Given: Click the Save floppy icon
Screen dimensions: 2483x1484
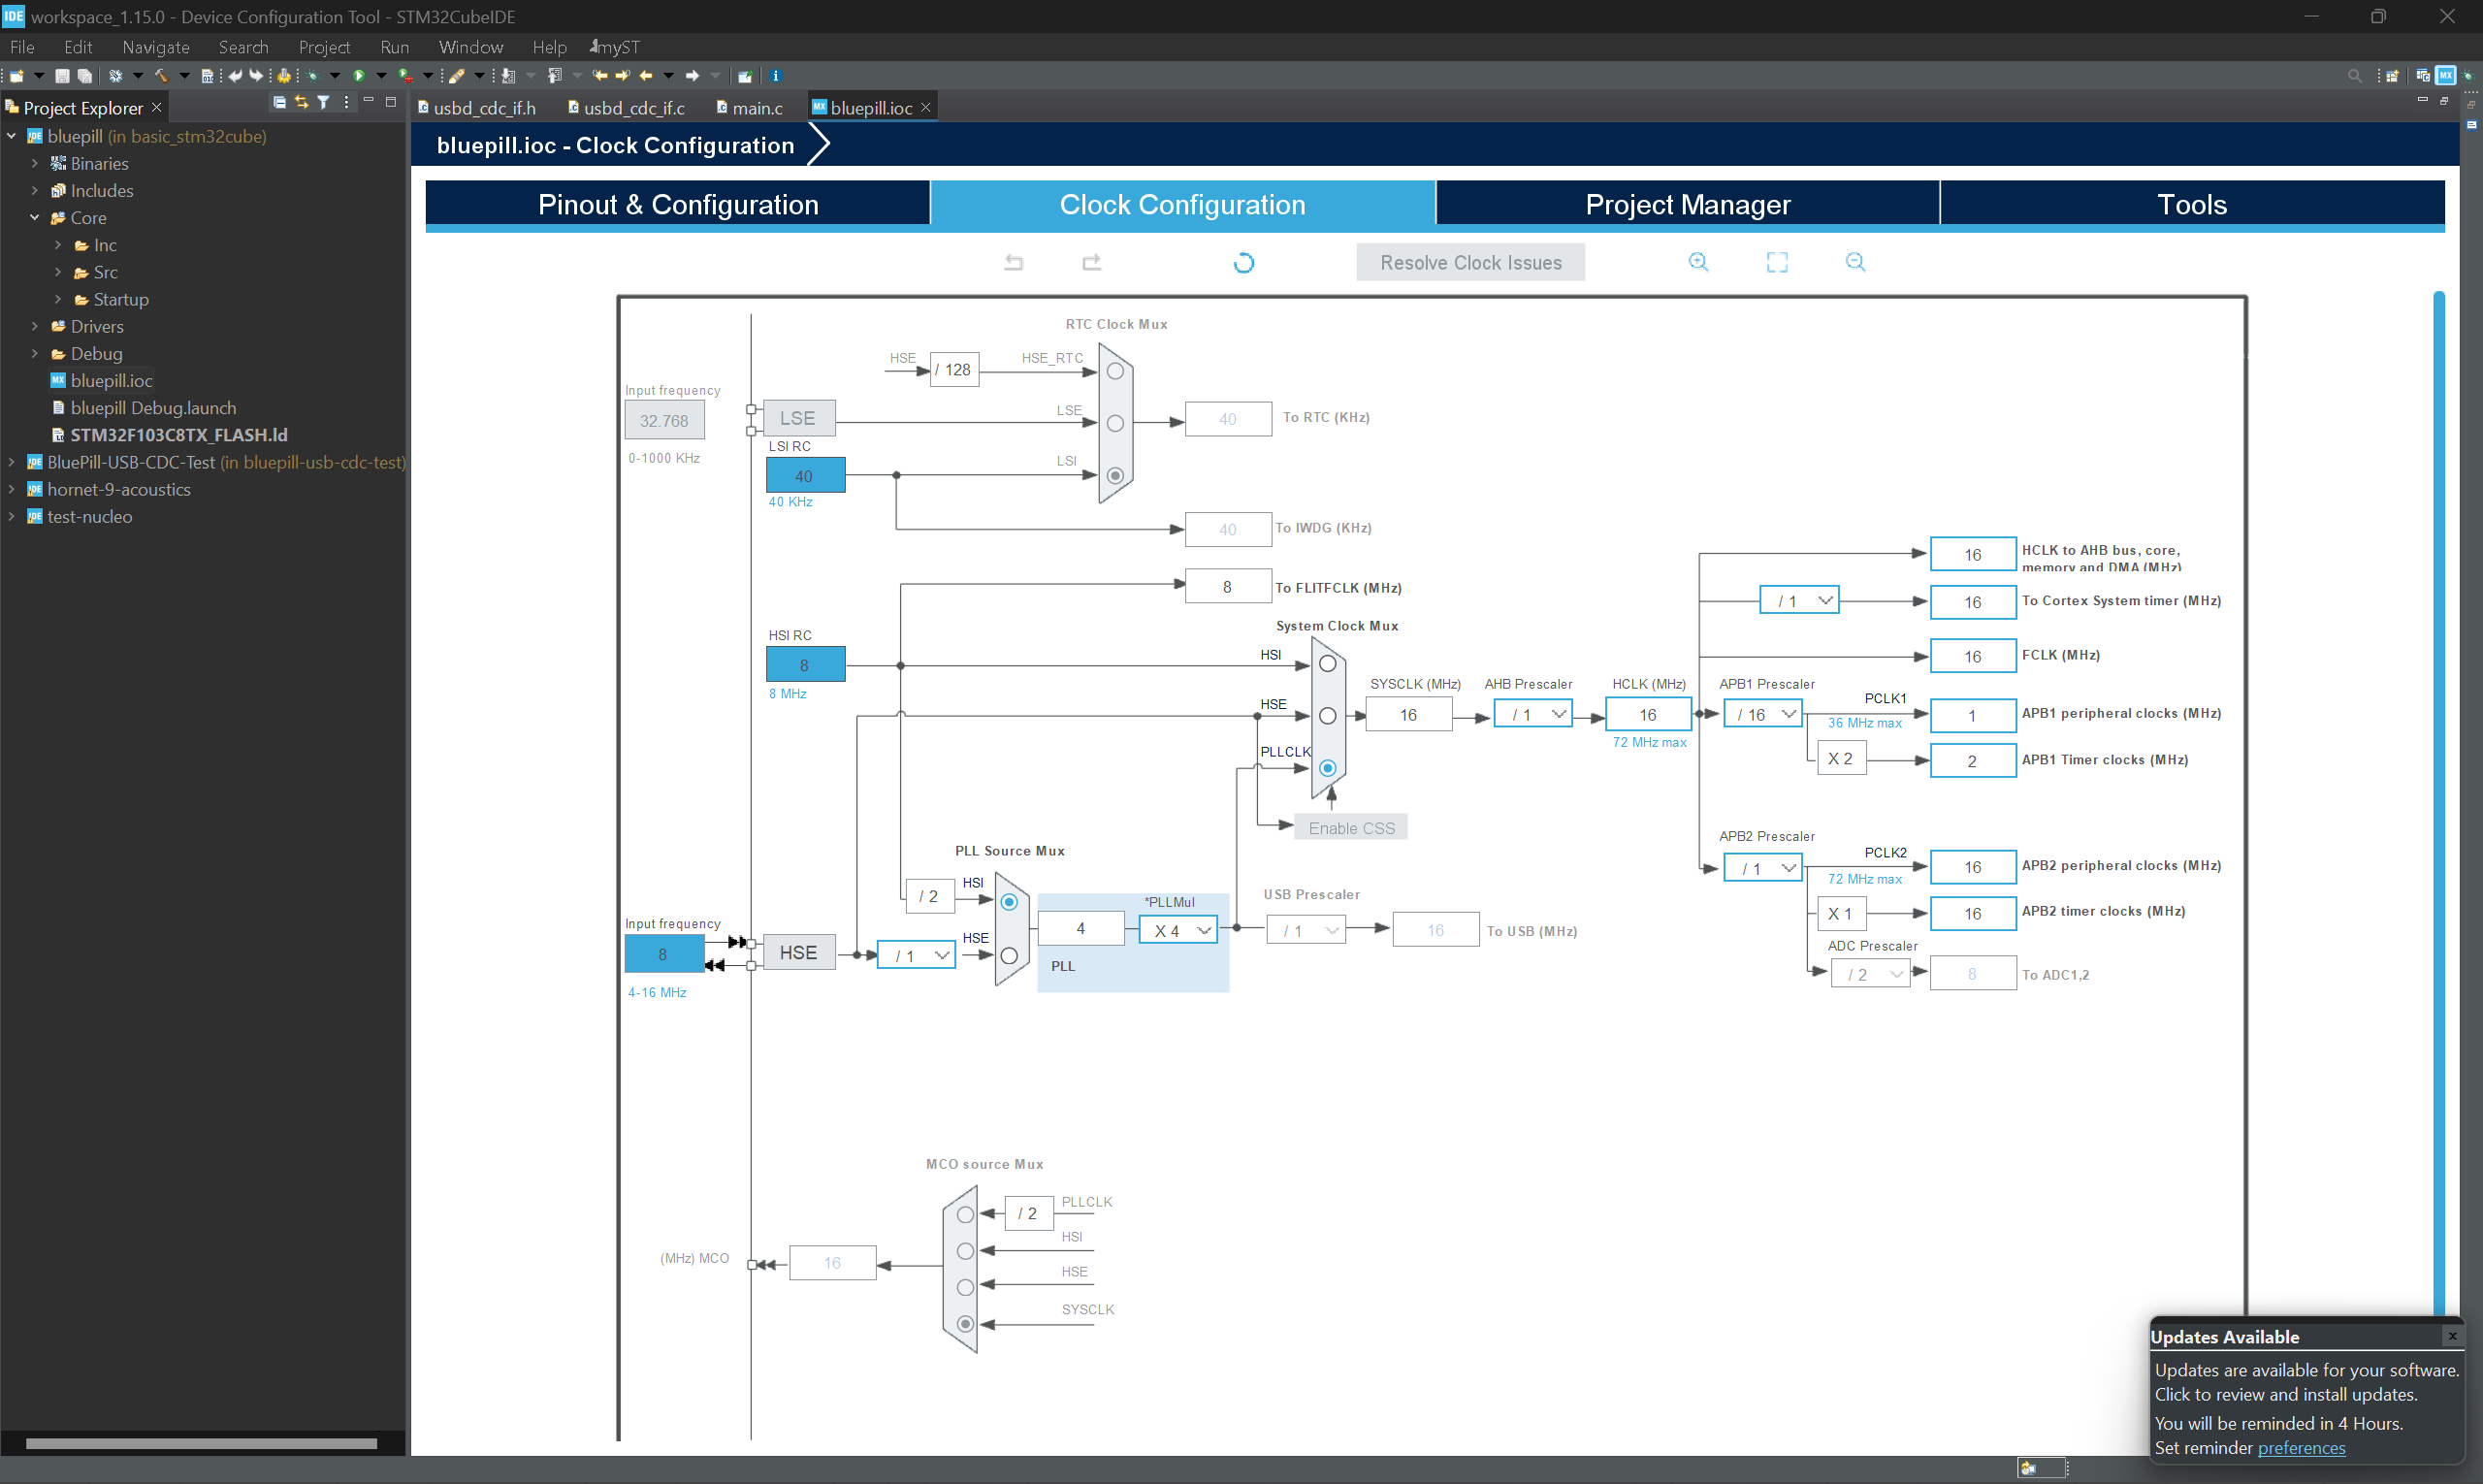Looking at the screenshot, I should (x=62, y=76).
